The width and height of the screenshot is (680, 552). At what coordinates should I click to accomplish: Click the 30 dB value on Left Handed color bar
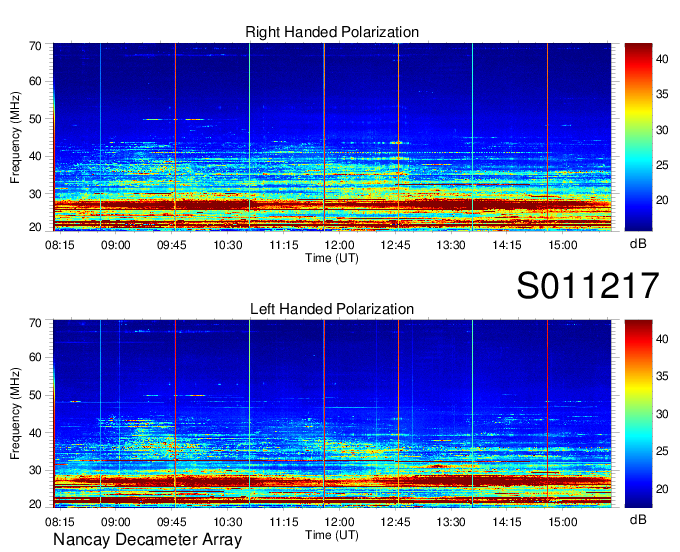coord(662,414)
